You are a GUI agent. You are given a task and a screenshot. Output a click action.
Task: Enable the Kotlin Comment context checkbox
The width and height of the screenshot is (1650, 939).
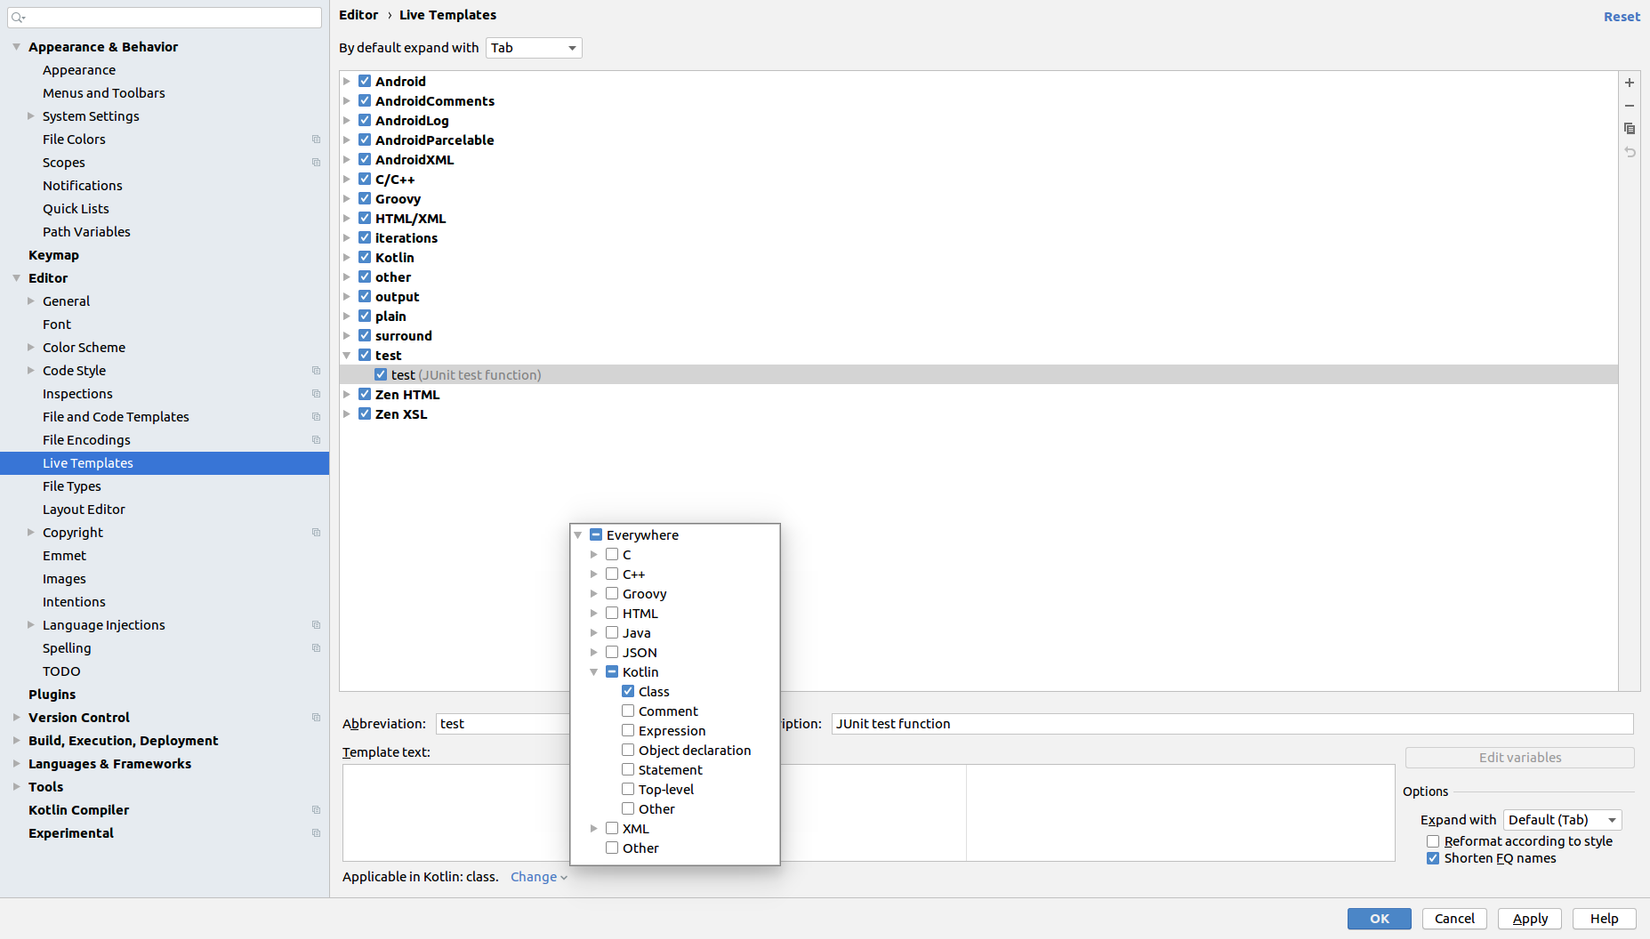pos(628,711)
